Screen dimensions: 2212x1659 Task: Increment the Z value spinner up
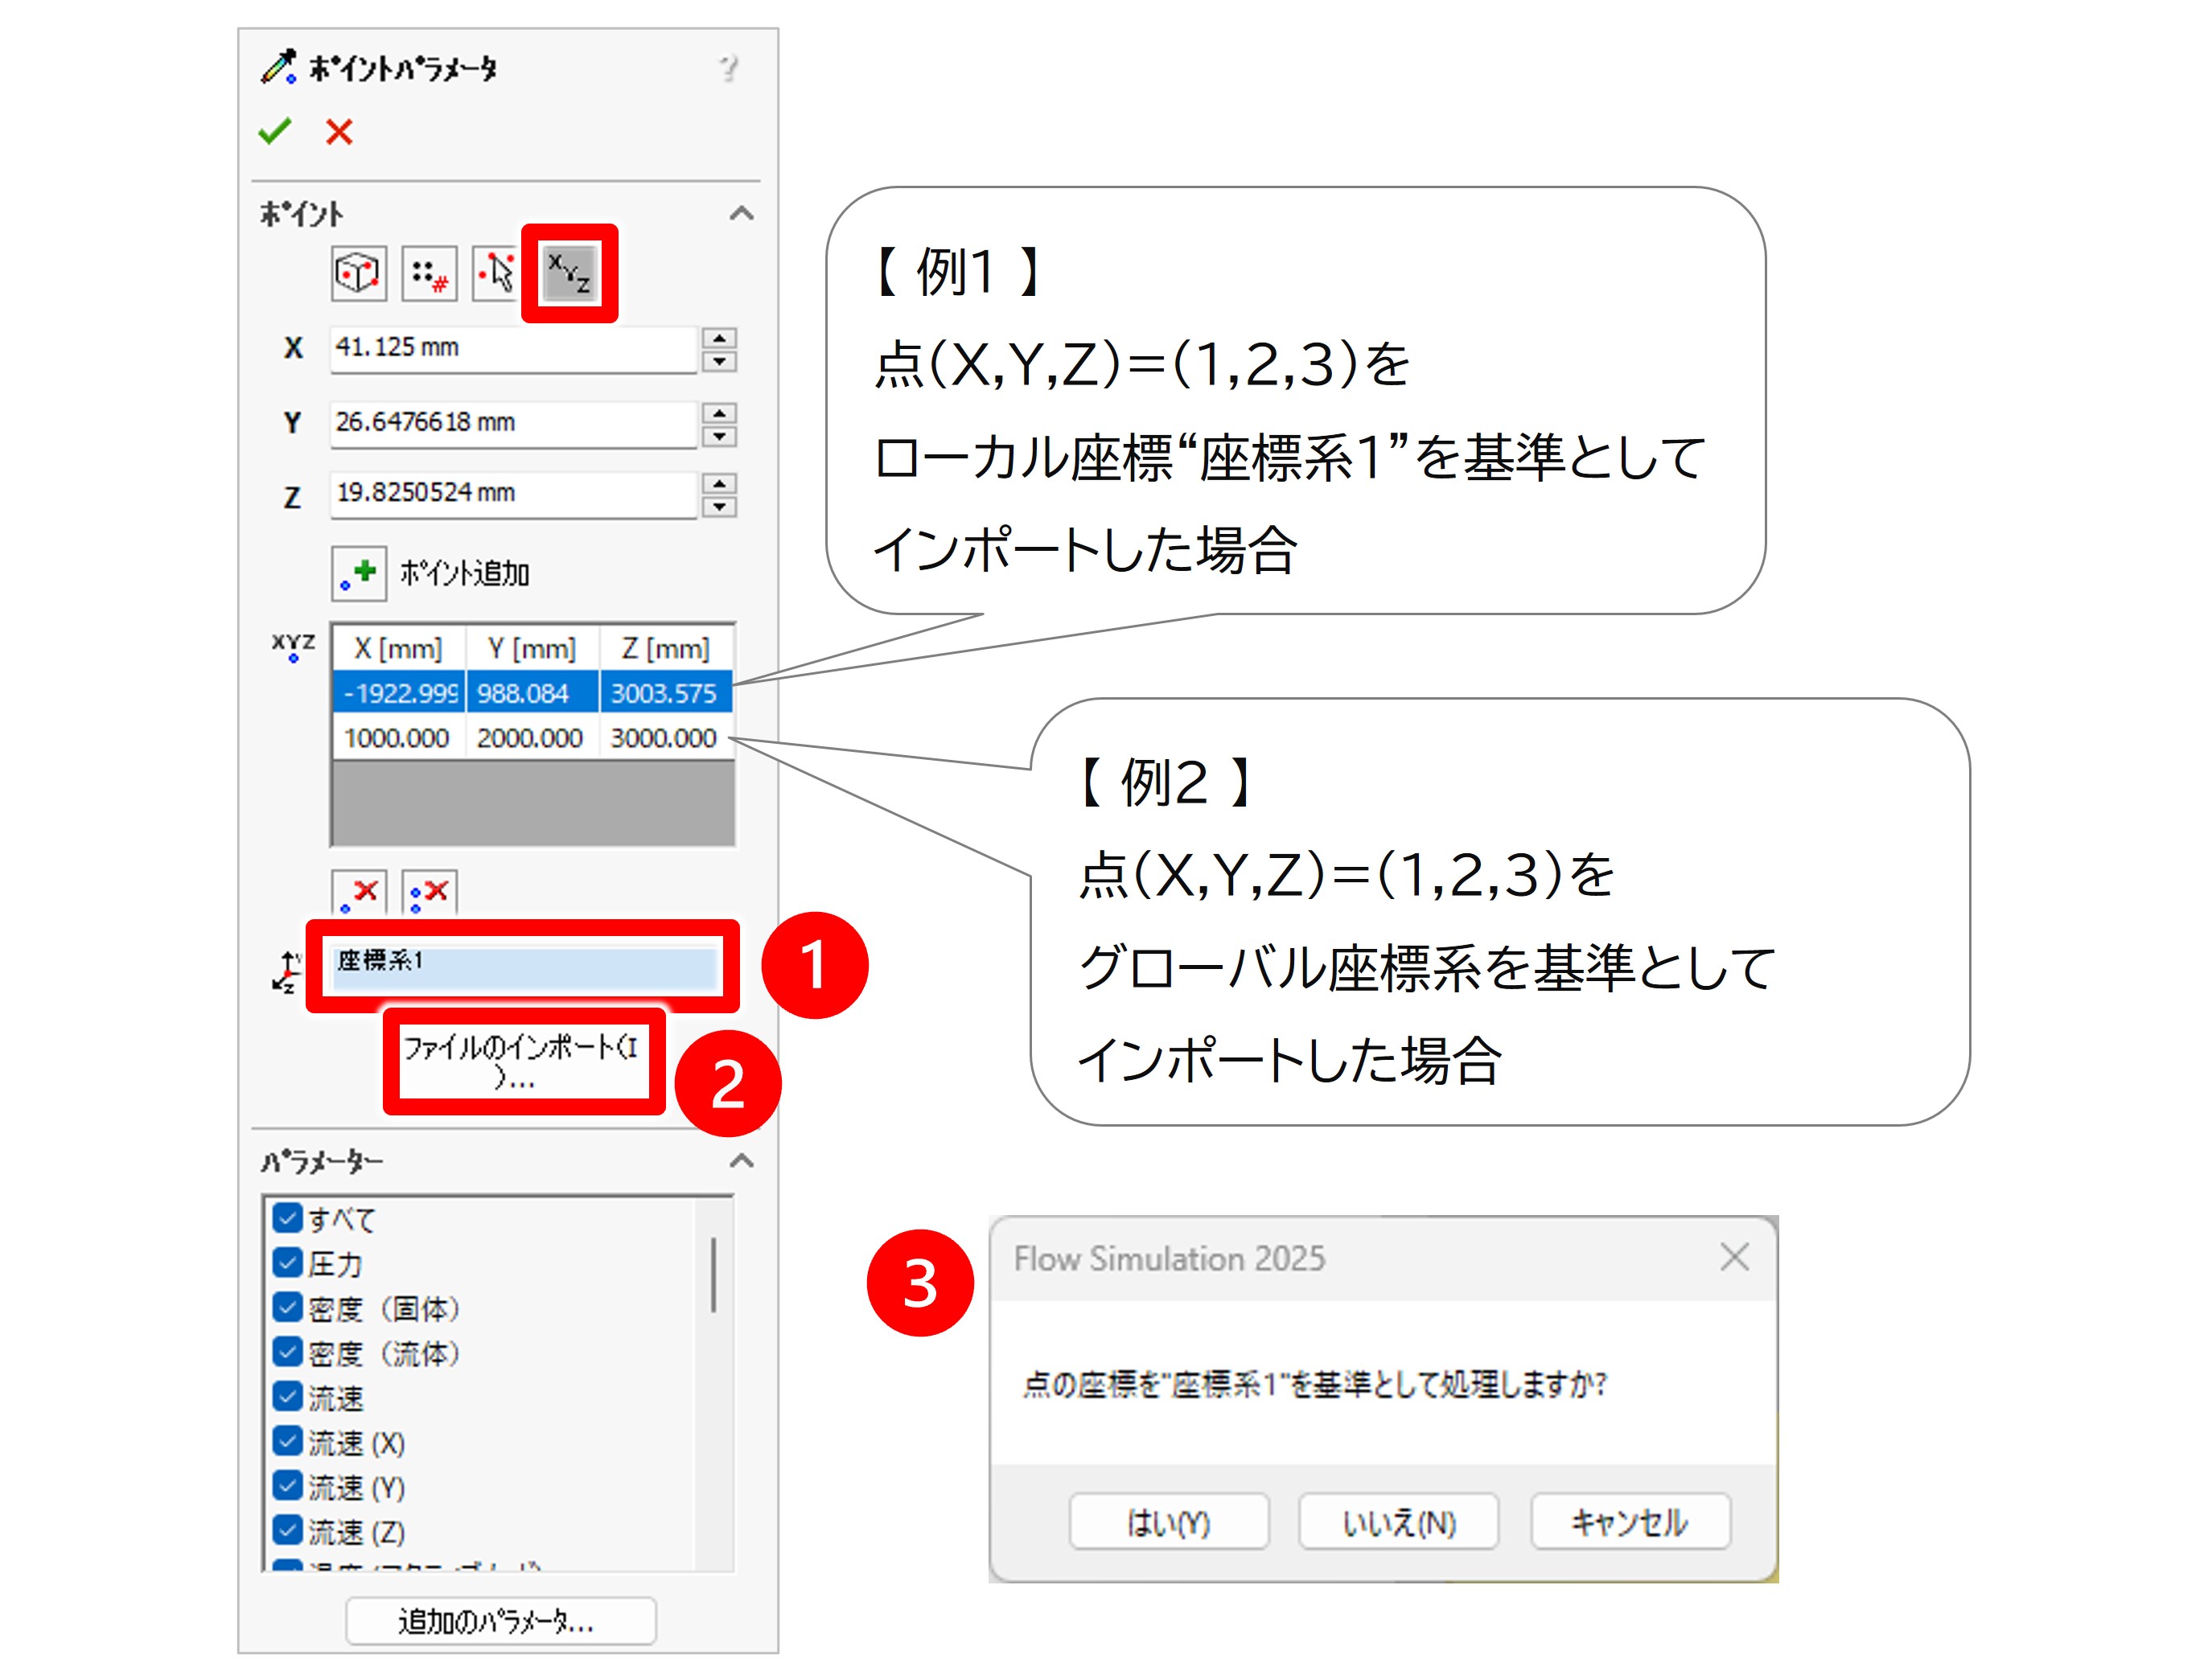click(x=719, y=483)
